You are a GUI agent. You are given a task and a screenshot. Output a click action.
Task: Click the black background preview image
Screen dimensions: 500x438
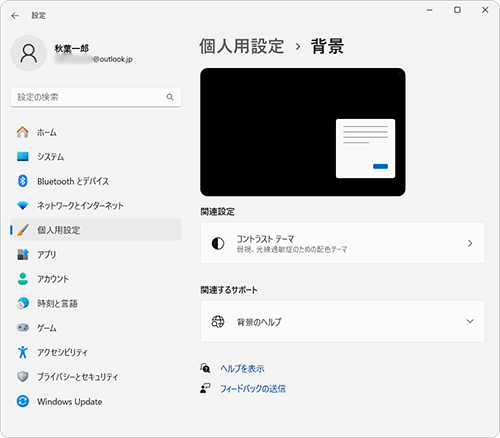pos(303,132)
